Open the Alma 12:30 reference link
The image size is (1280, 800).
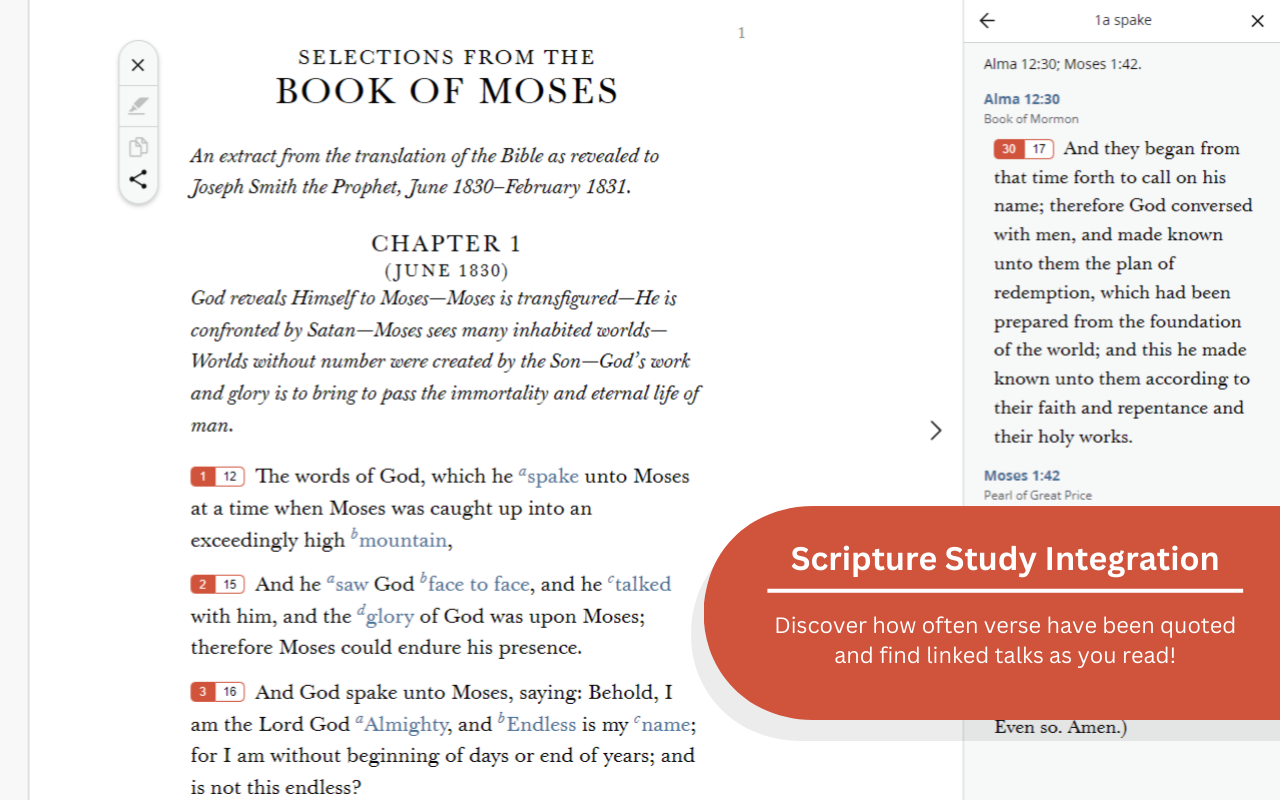[1021, 99]
